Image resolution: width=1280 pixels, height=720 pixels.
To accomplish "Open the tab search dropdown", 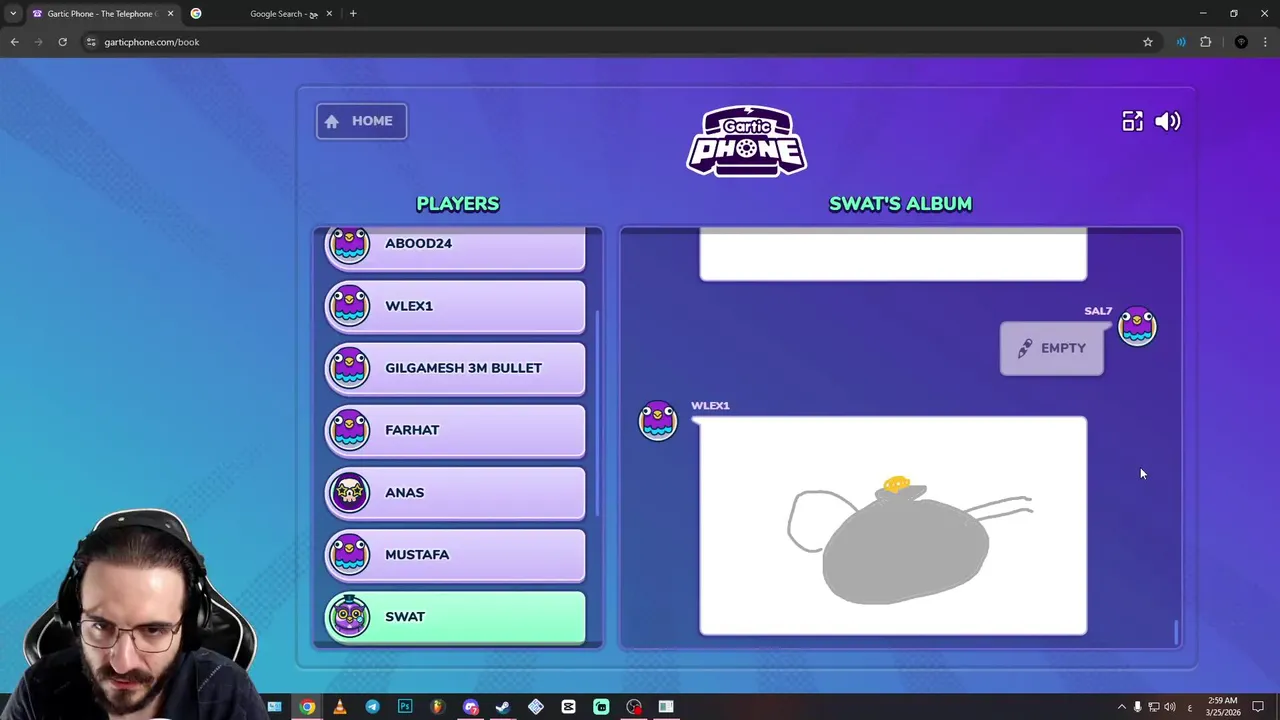I will point(13,14).
